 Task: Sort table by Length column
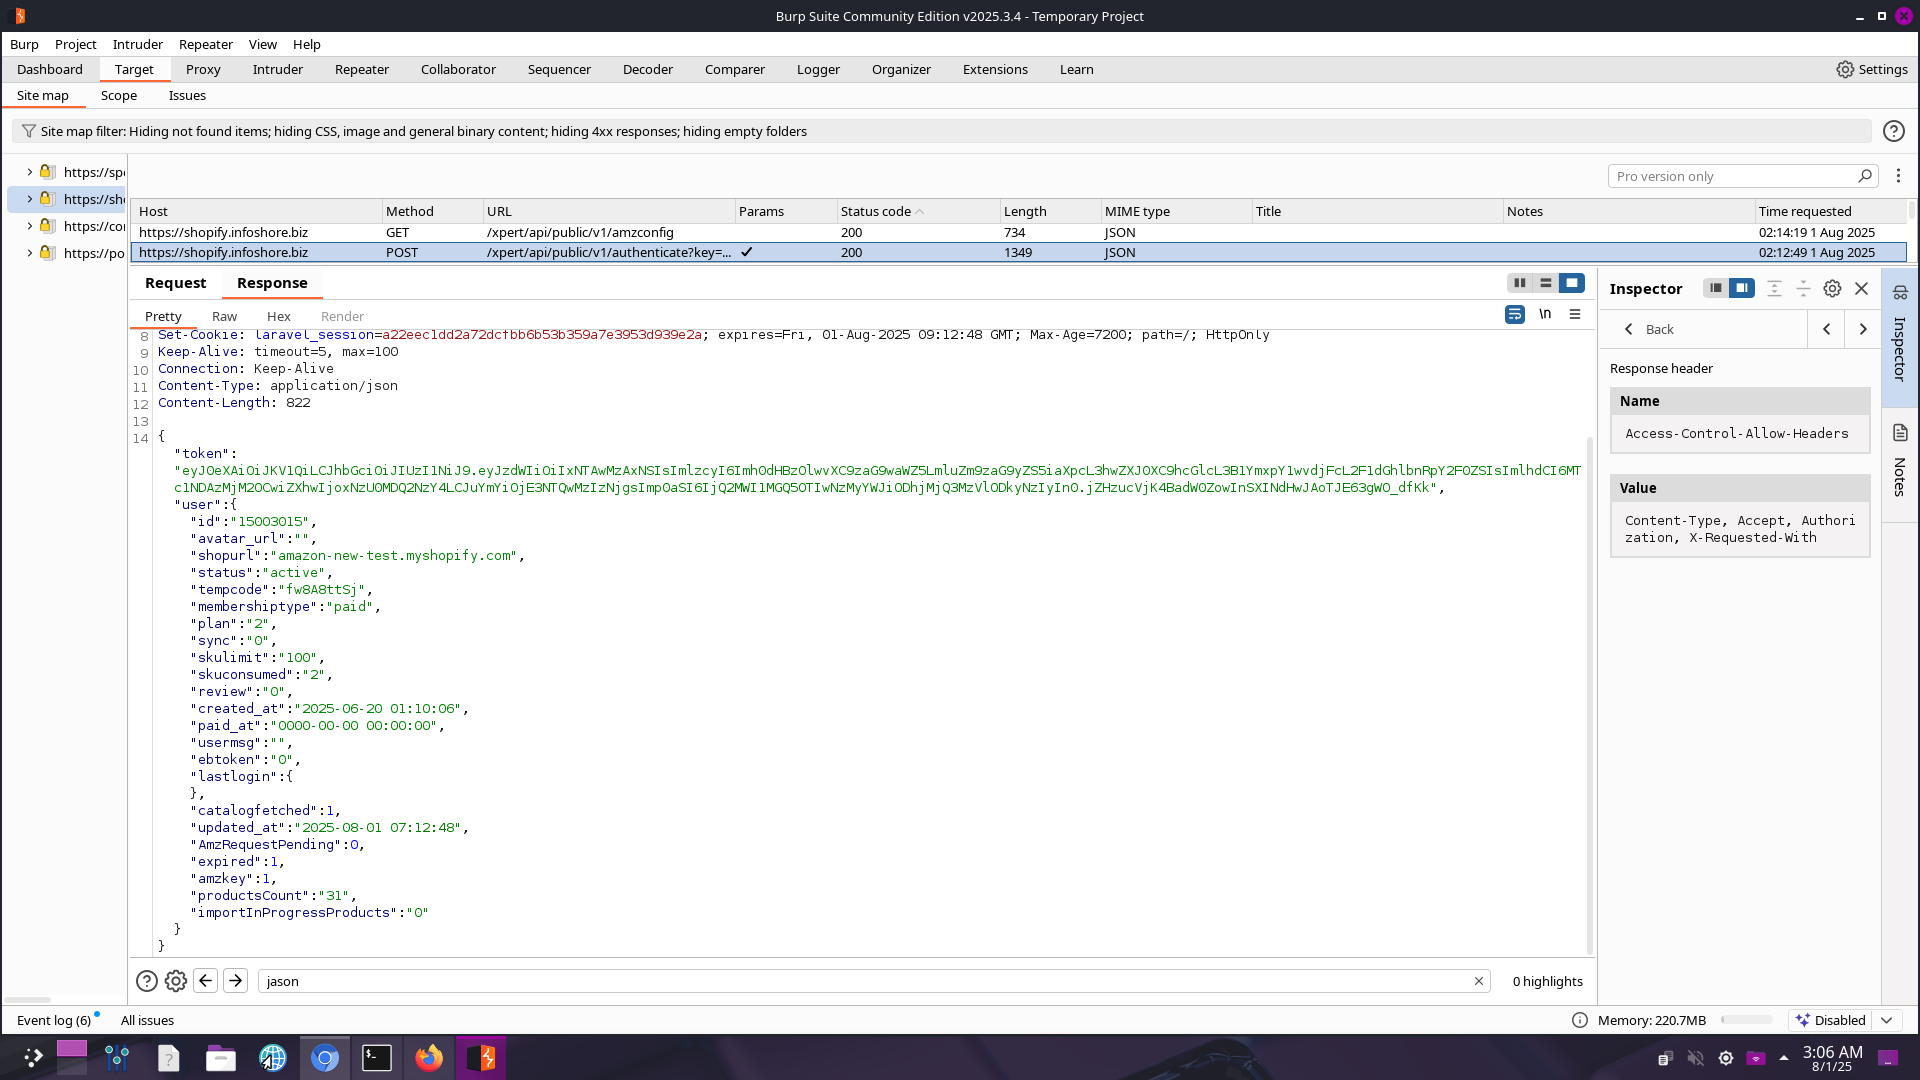pos(1050,211)
